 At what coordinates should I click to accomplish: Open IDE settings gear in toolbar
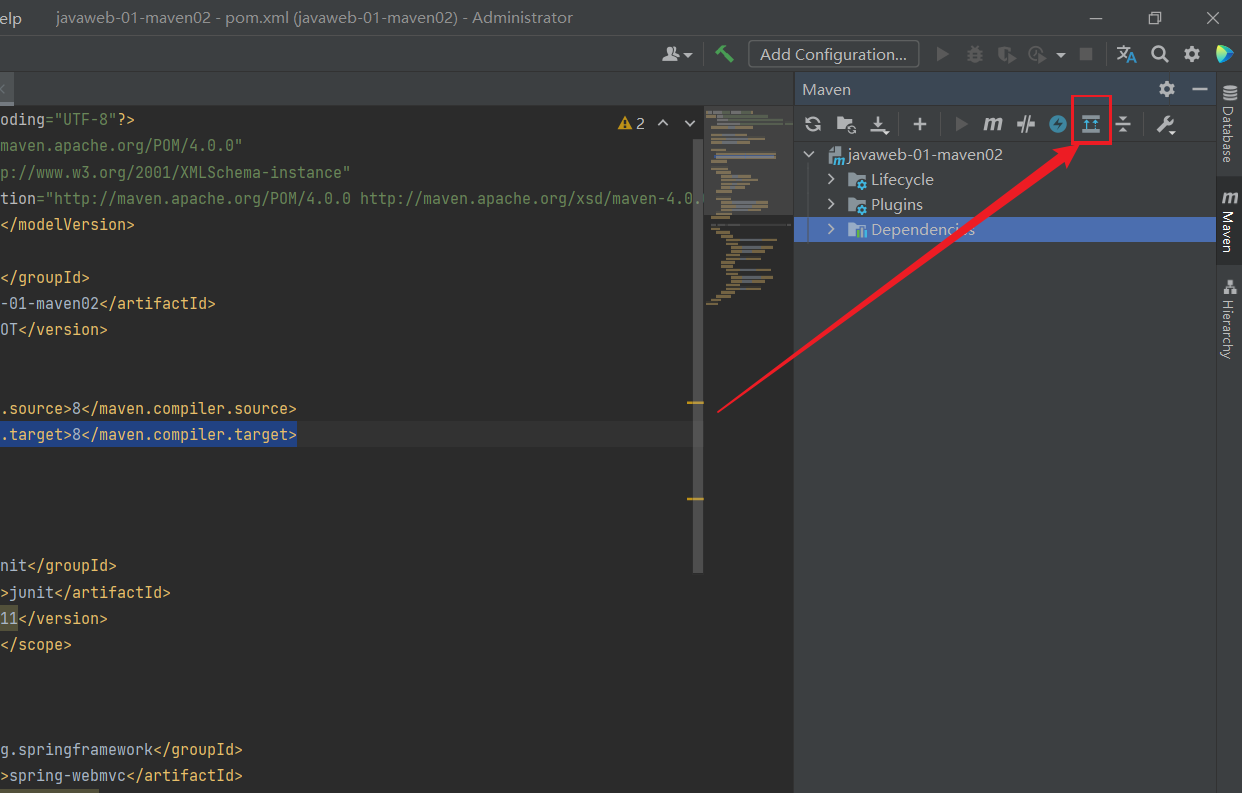coord(1192,54)
